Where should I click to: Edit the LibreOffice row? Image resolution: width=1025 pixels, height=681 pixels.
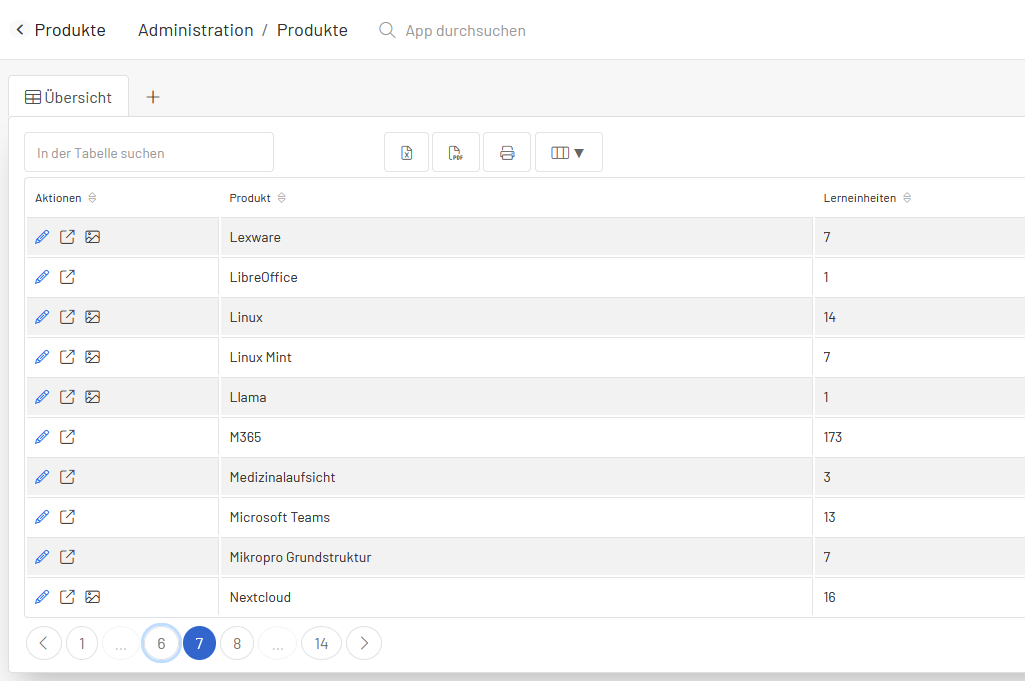(42, 277)
